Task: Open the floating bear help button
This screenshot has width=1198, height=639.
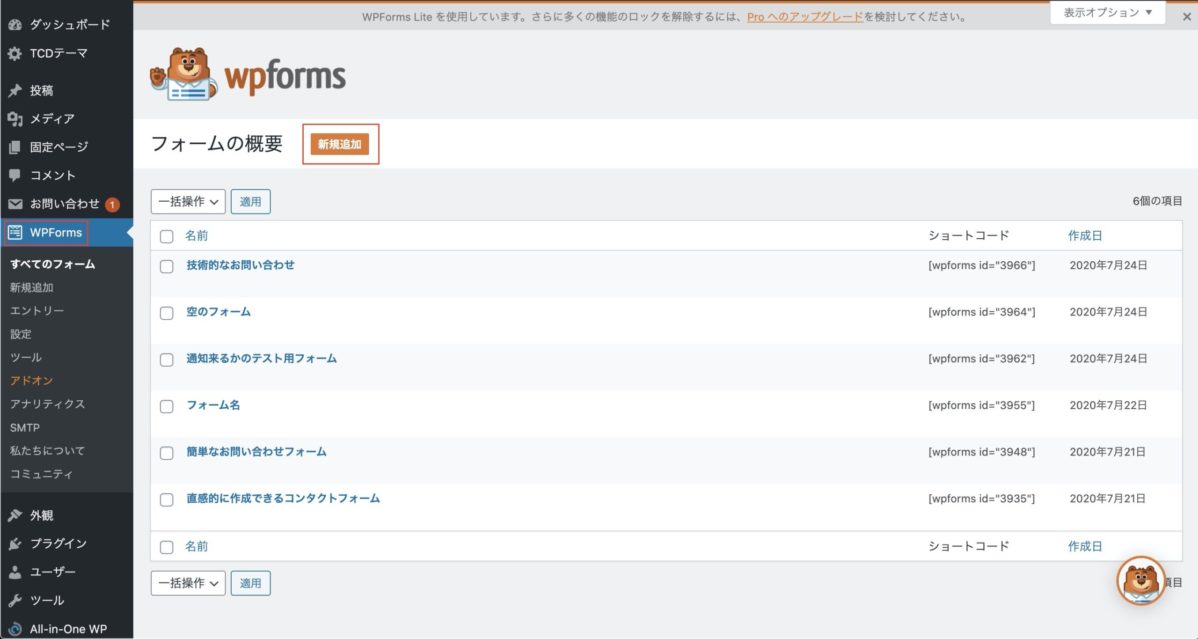Action: coord(1141,581)
